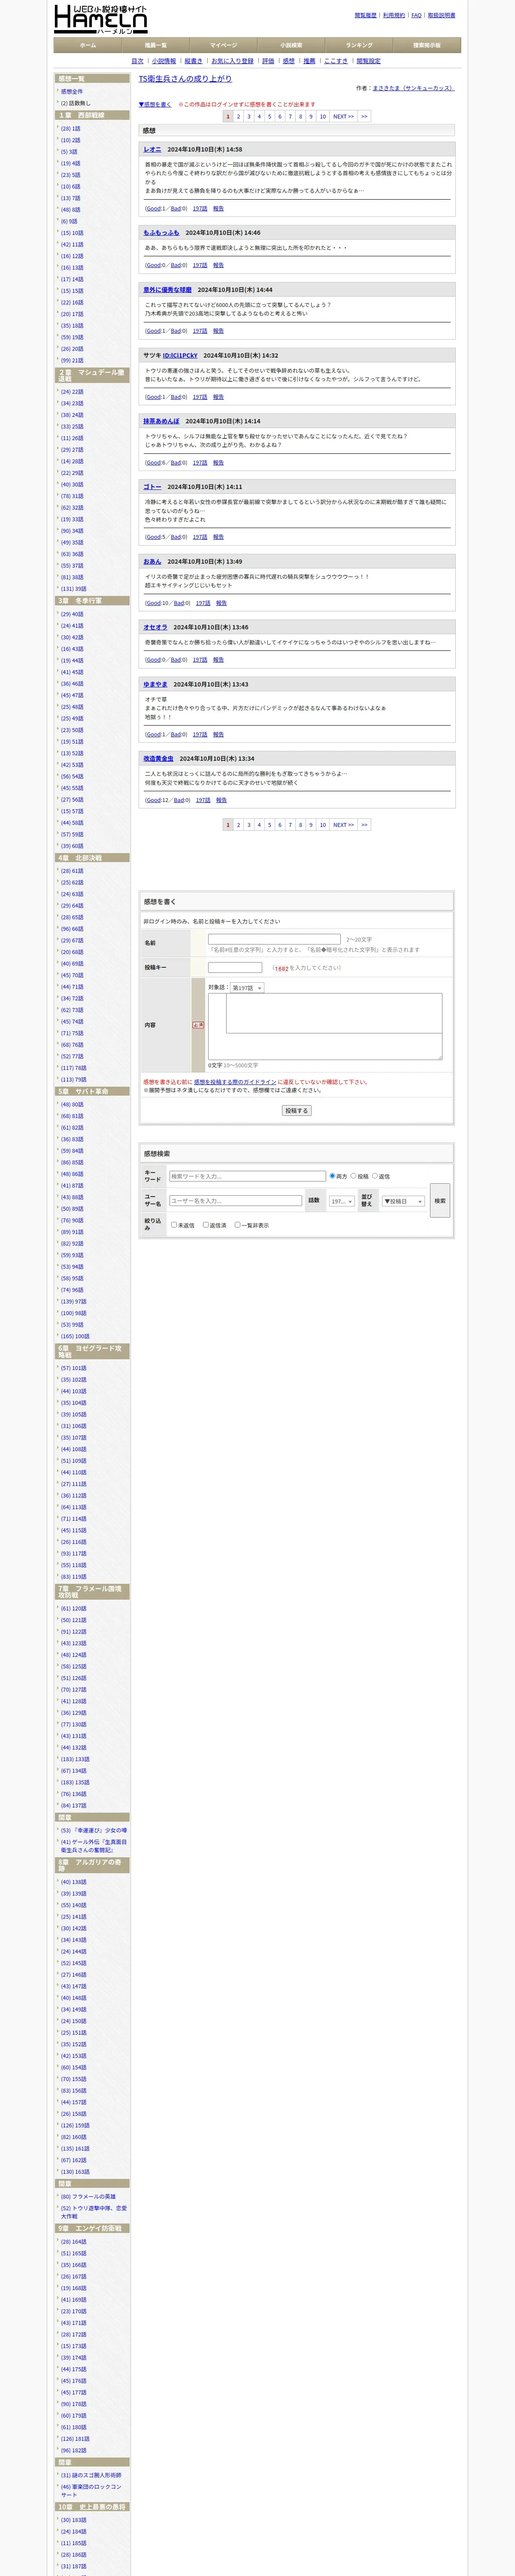Viewport: 515px width, 2576px height.
Task: Click Good on 改造黄金虫's comment
Action: [x=153, y=800]
